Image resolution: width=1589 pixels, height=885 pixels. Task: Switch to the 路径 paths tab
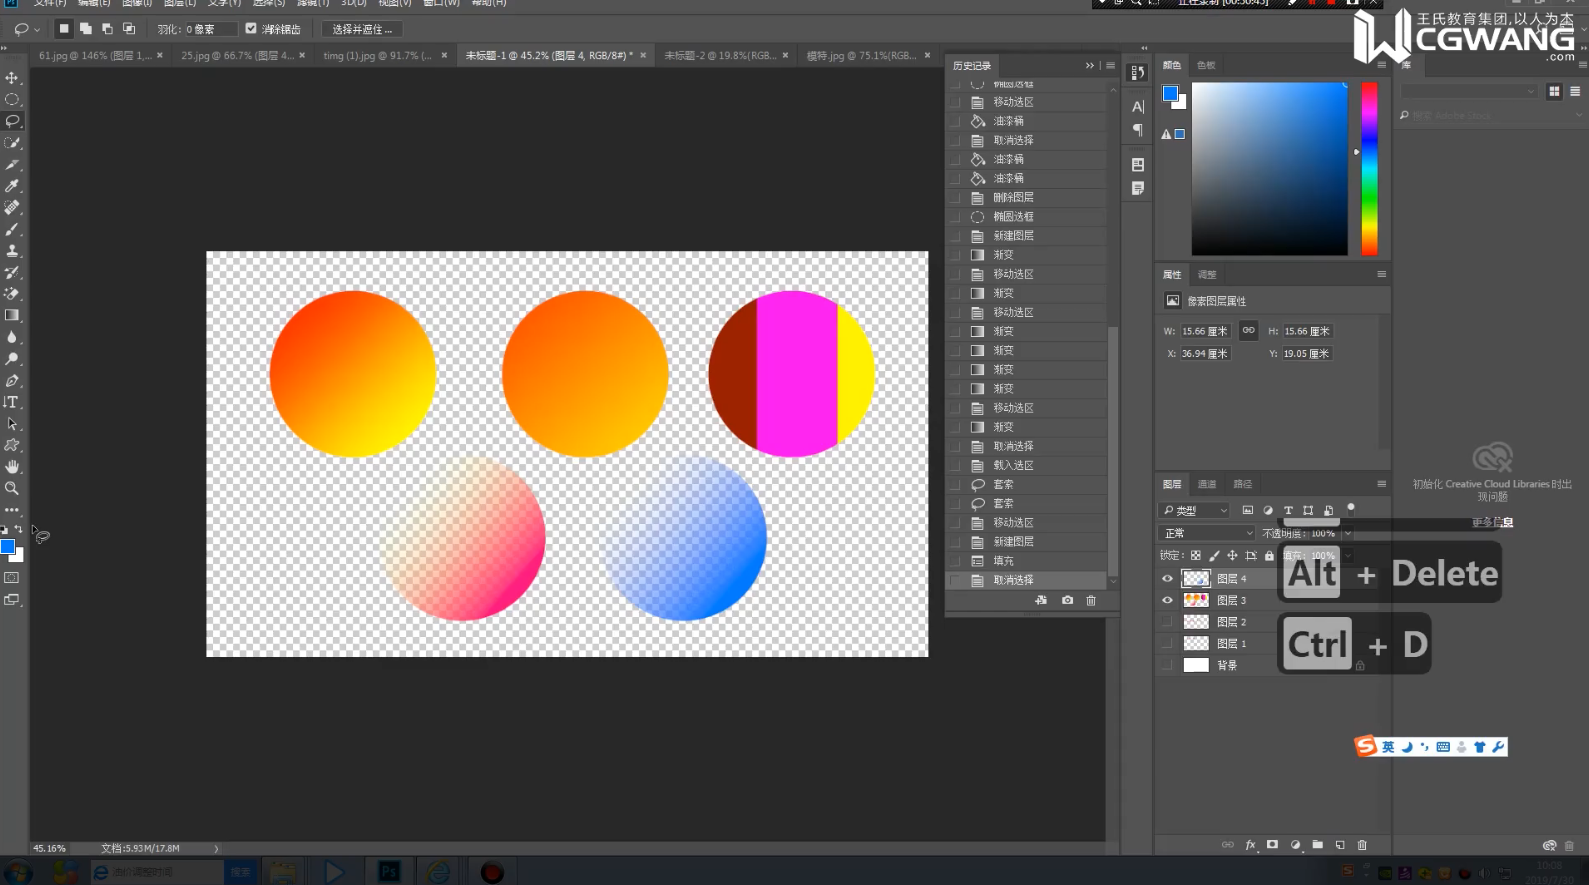coord(1243,484)
